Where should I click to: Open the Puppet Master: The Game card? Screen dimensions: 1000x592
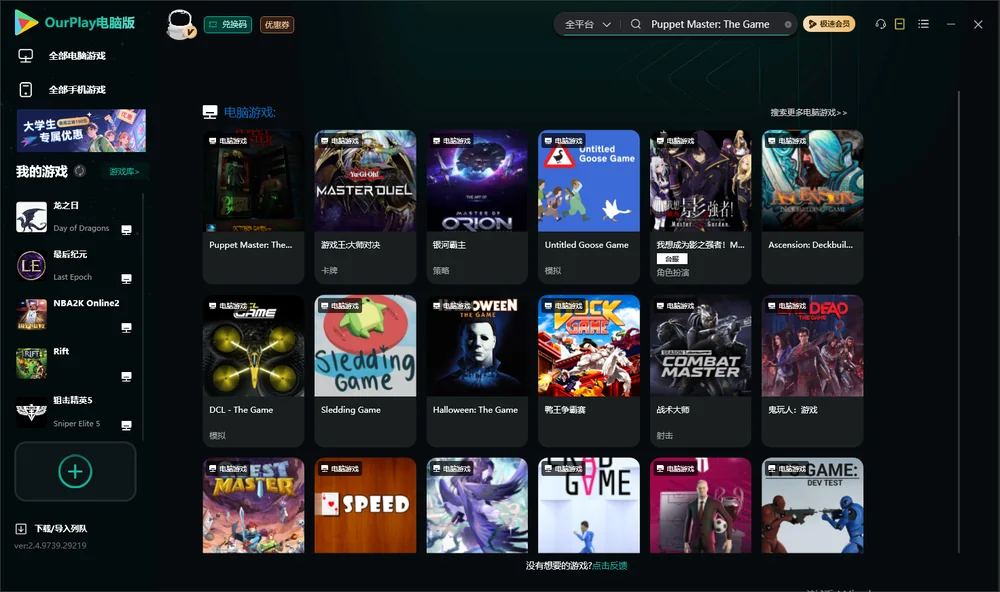pos(253,207)
